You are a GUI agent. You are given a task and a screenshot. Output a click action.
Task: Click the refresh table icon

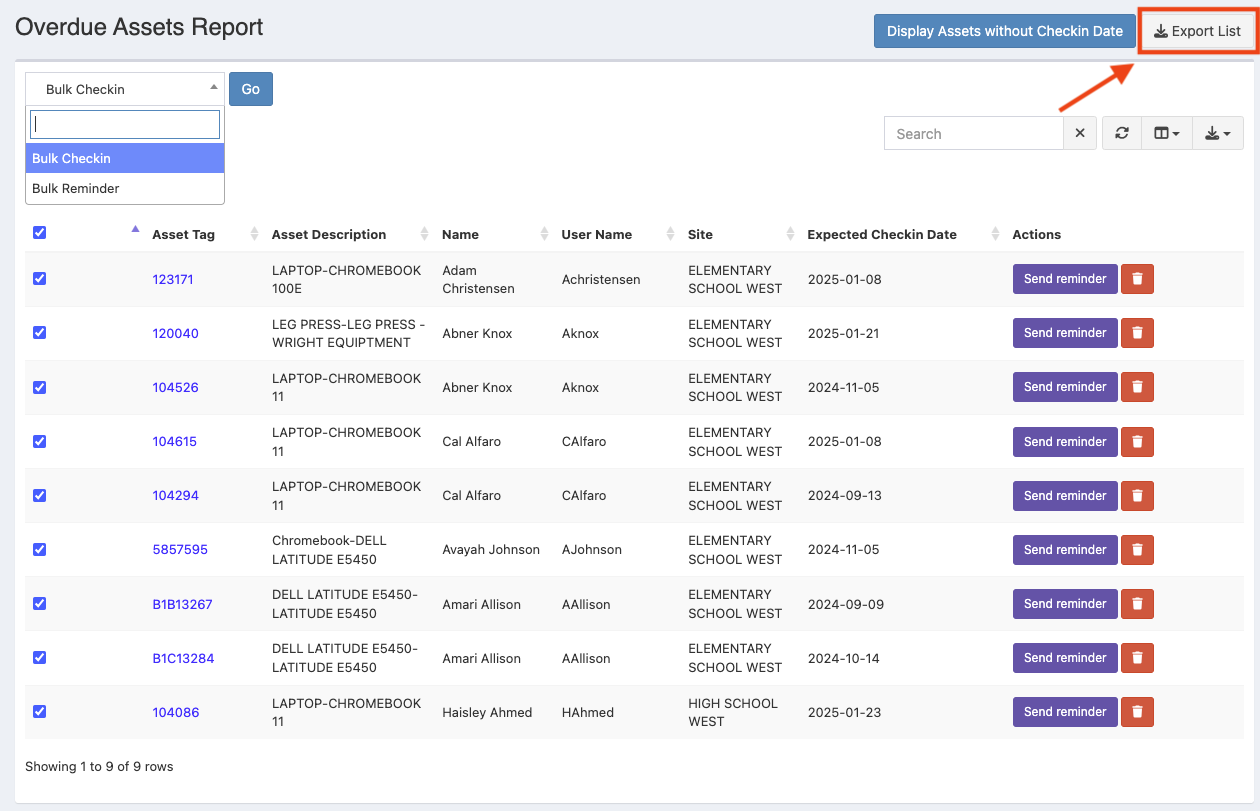(x=1122, y=134)
